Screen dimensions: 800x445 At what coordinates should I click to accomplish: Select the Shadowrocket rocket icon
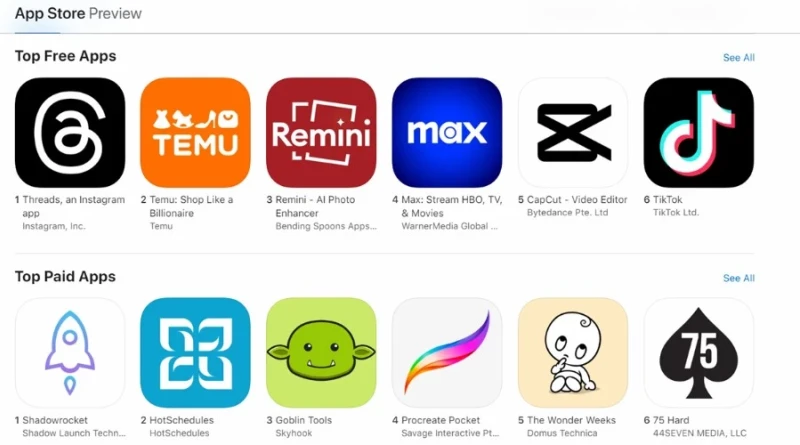coord(70,353)
